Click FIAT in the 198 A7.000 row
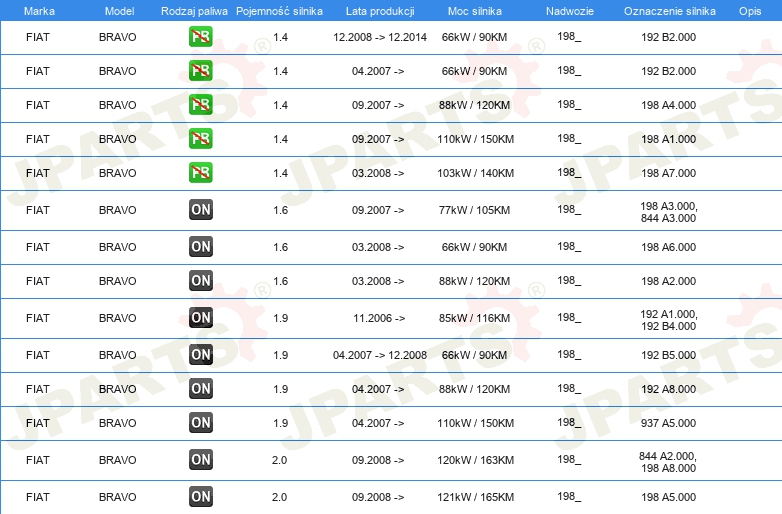 (x=38, y=173)
